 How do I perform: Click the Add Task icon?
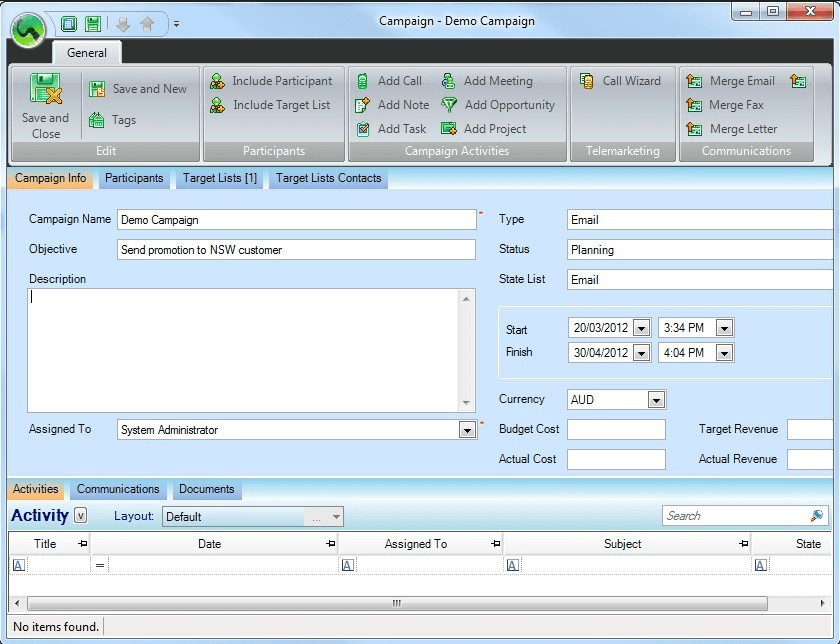point(363,129)
